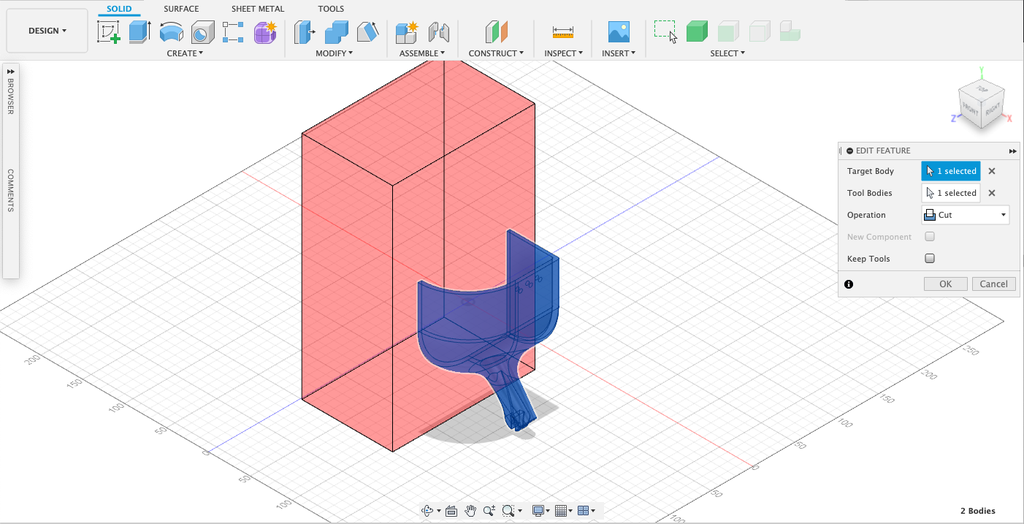
Task: Click the Viewports layout icon
Action: 583,511
